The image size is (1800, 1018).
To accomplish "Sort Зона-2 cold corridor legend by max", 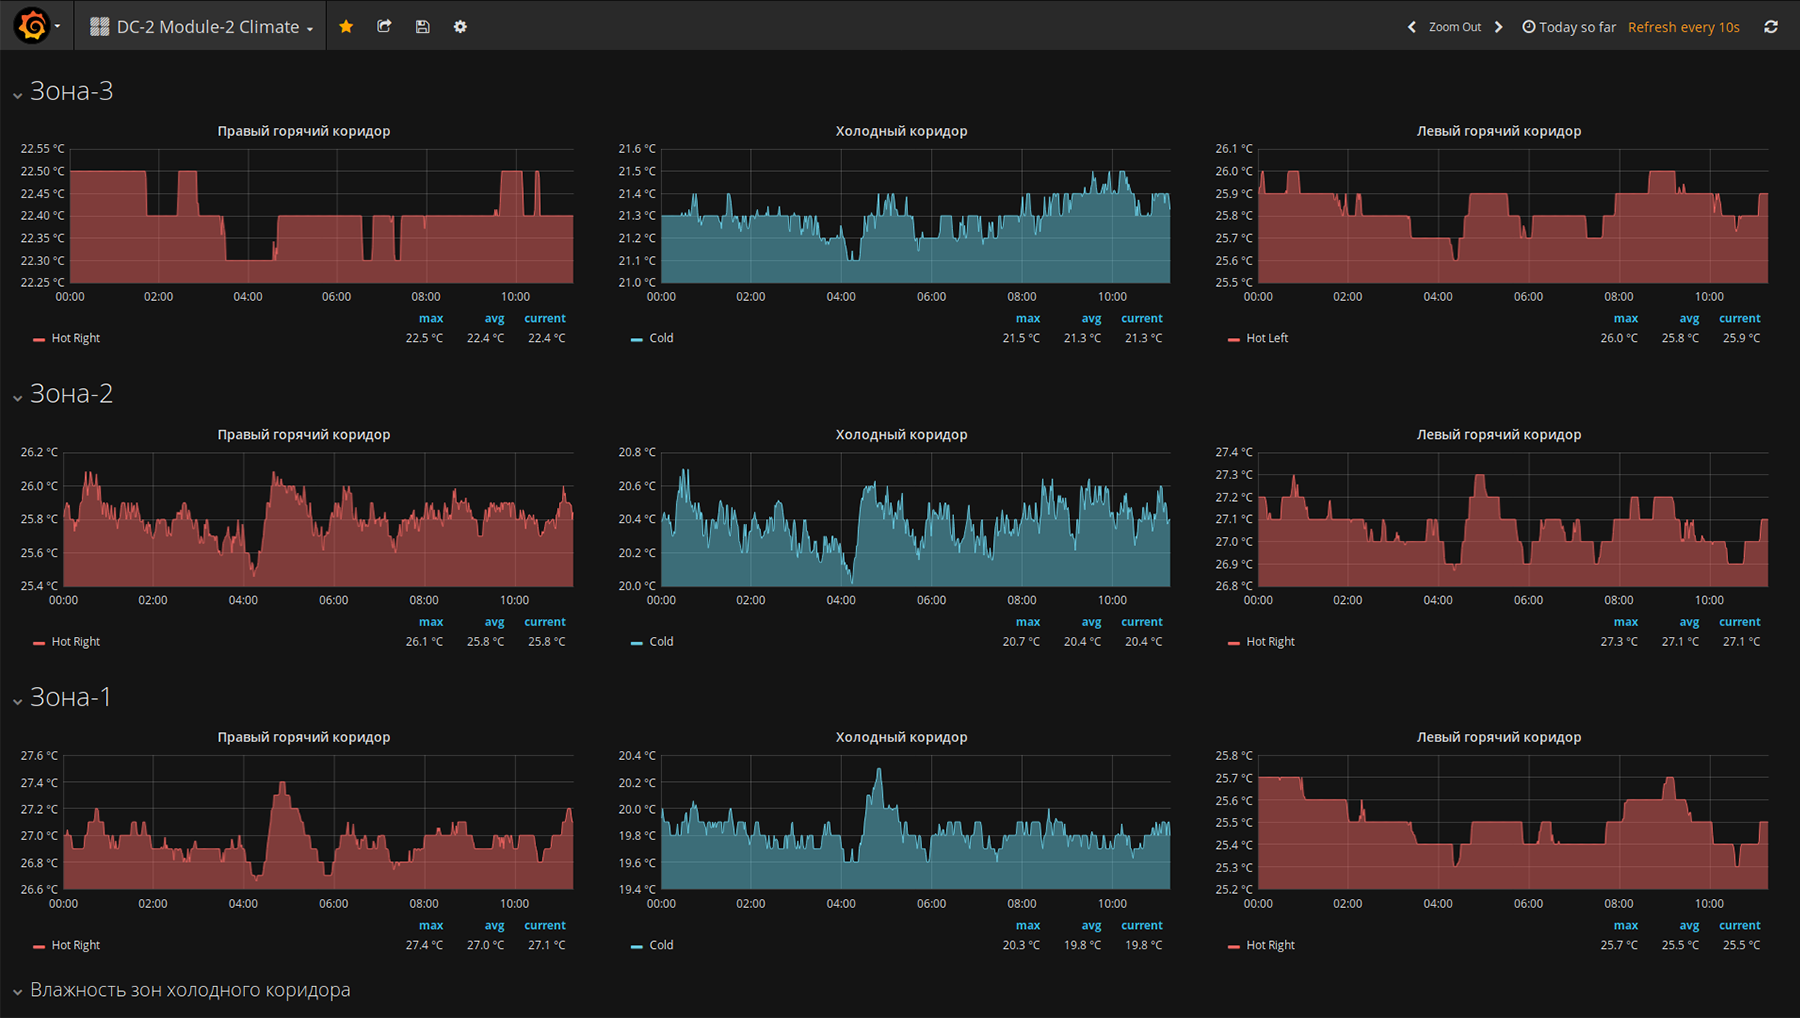I will [1028, 622].
